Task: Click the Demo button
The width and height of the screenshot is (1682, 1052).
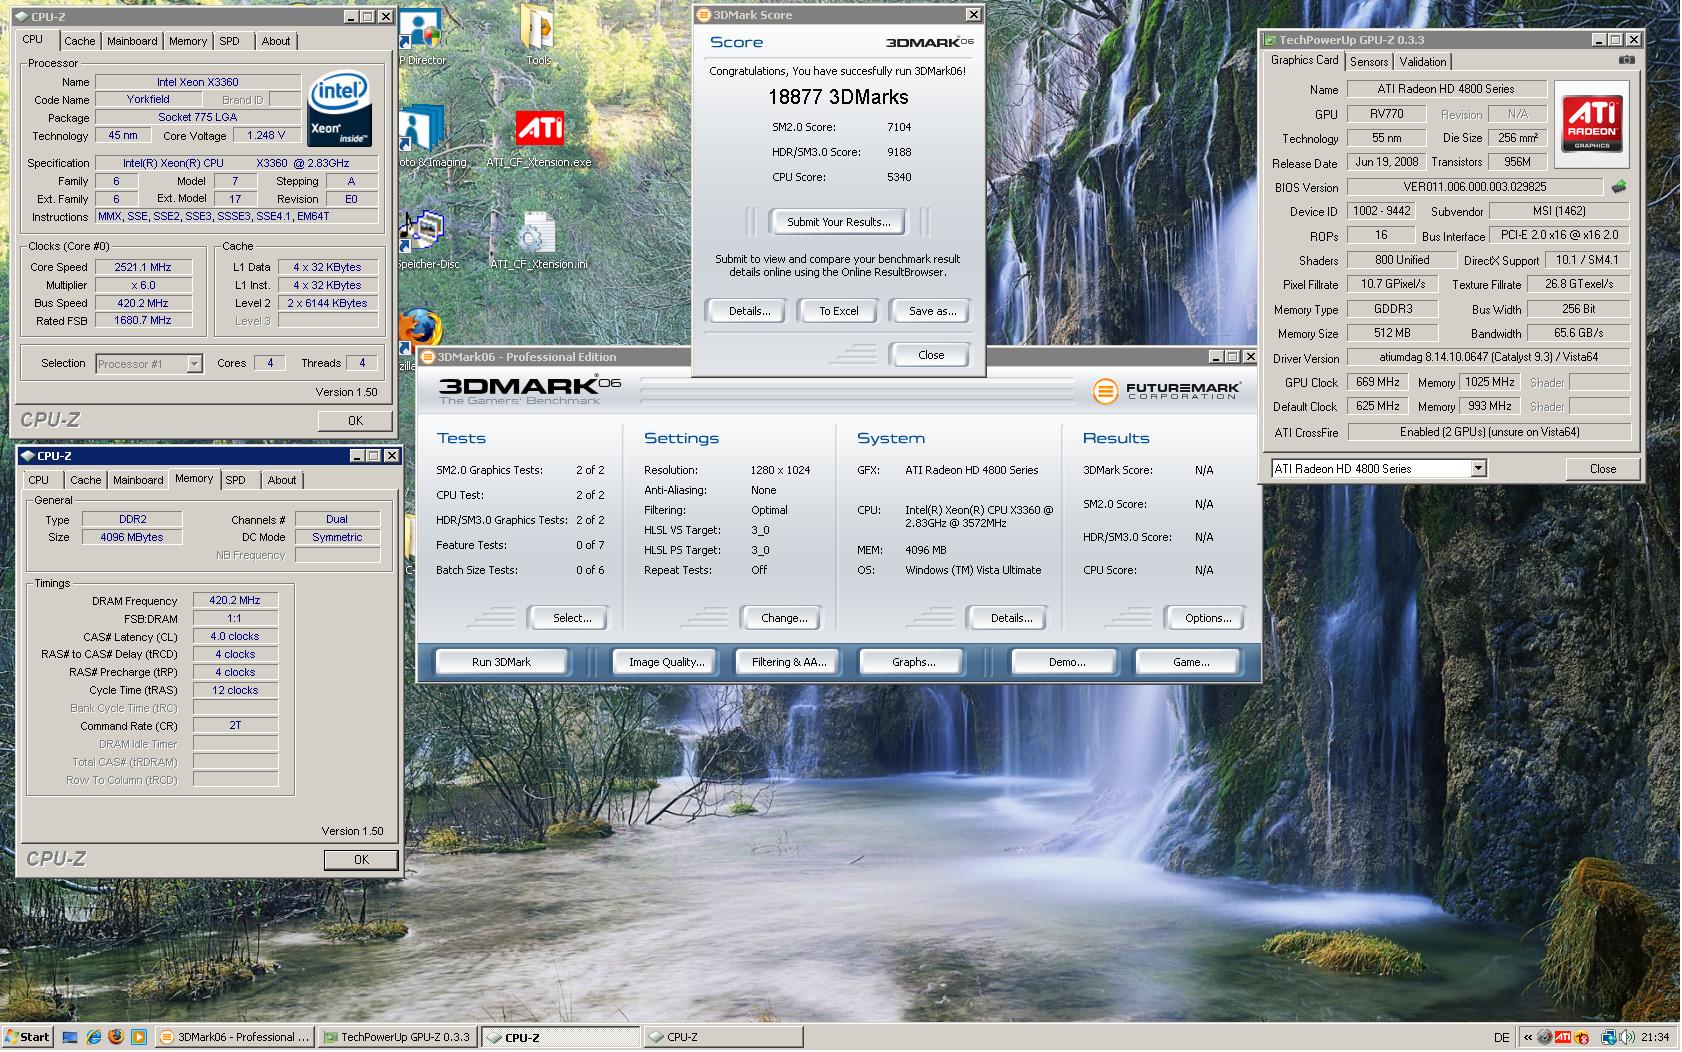Action: pyautogui.click(x=1067, y=662)
